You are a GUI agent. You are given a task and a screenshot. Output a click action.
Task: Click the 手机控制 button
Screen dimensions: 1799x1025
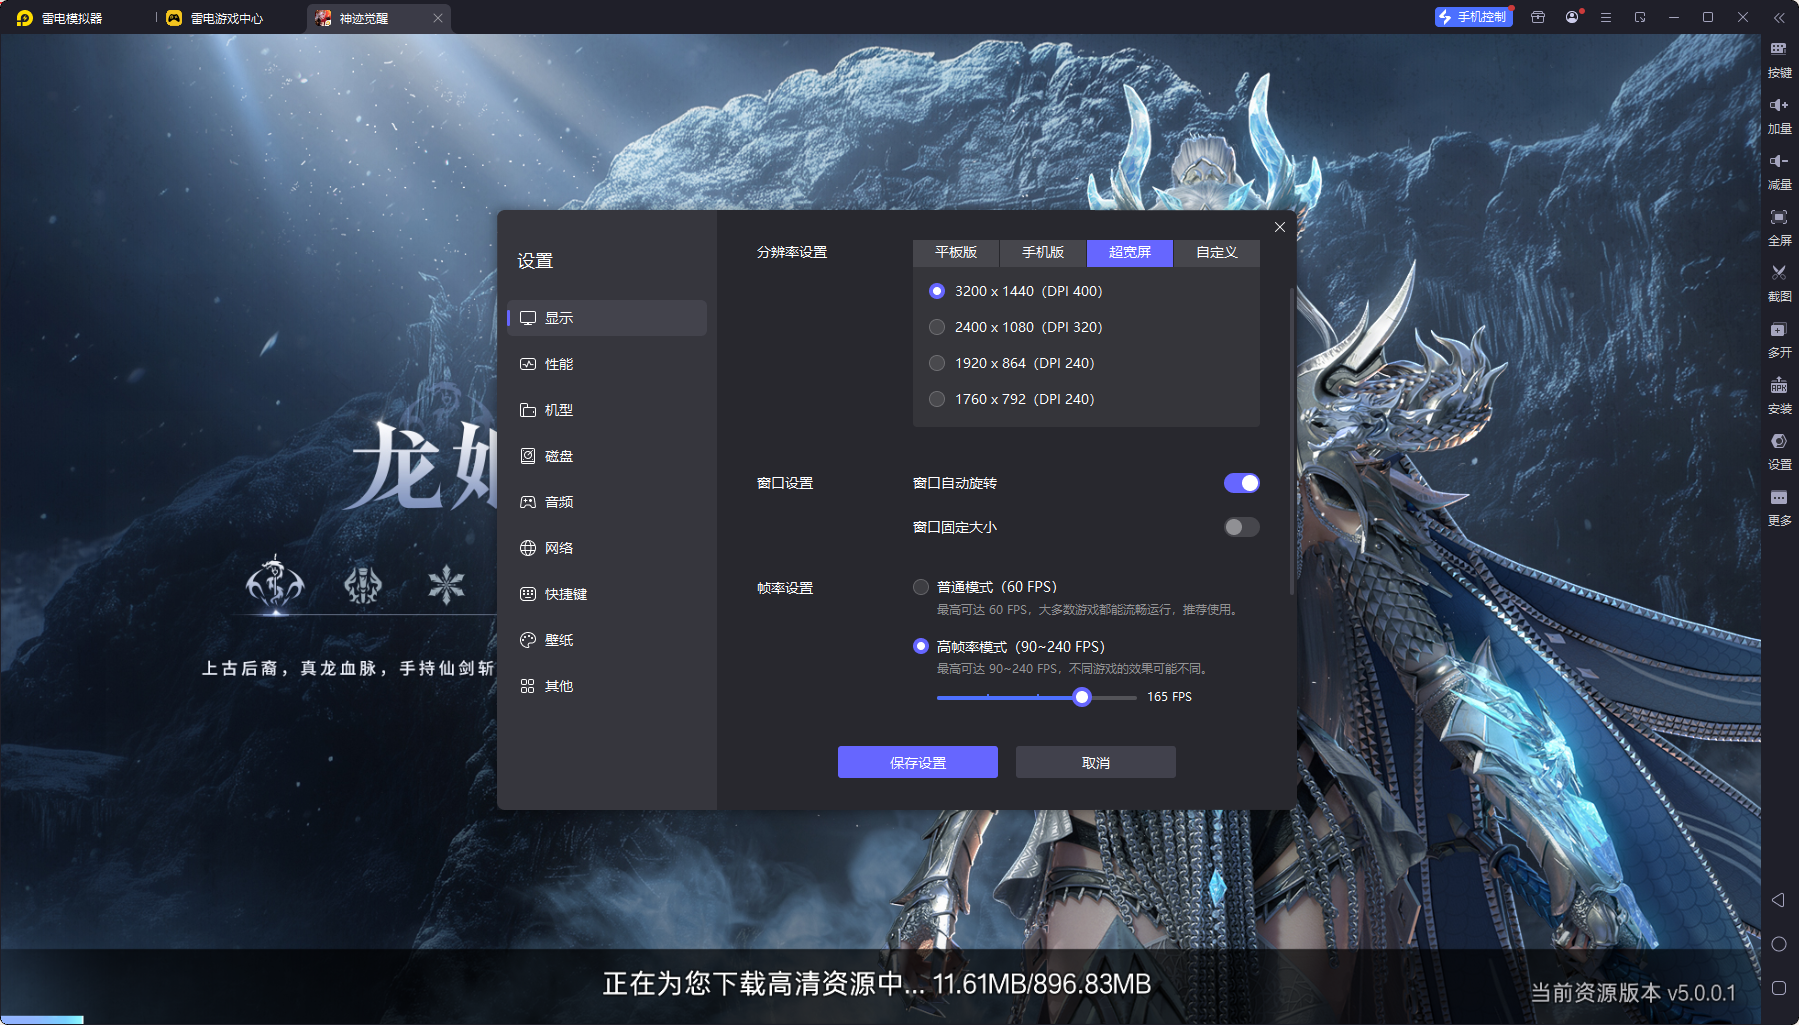pos(1473,17)
